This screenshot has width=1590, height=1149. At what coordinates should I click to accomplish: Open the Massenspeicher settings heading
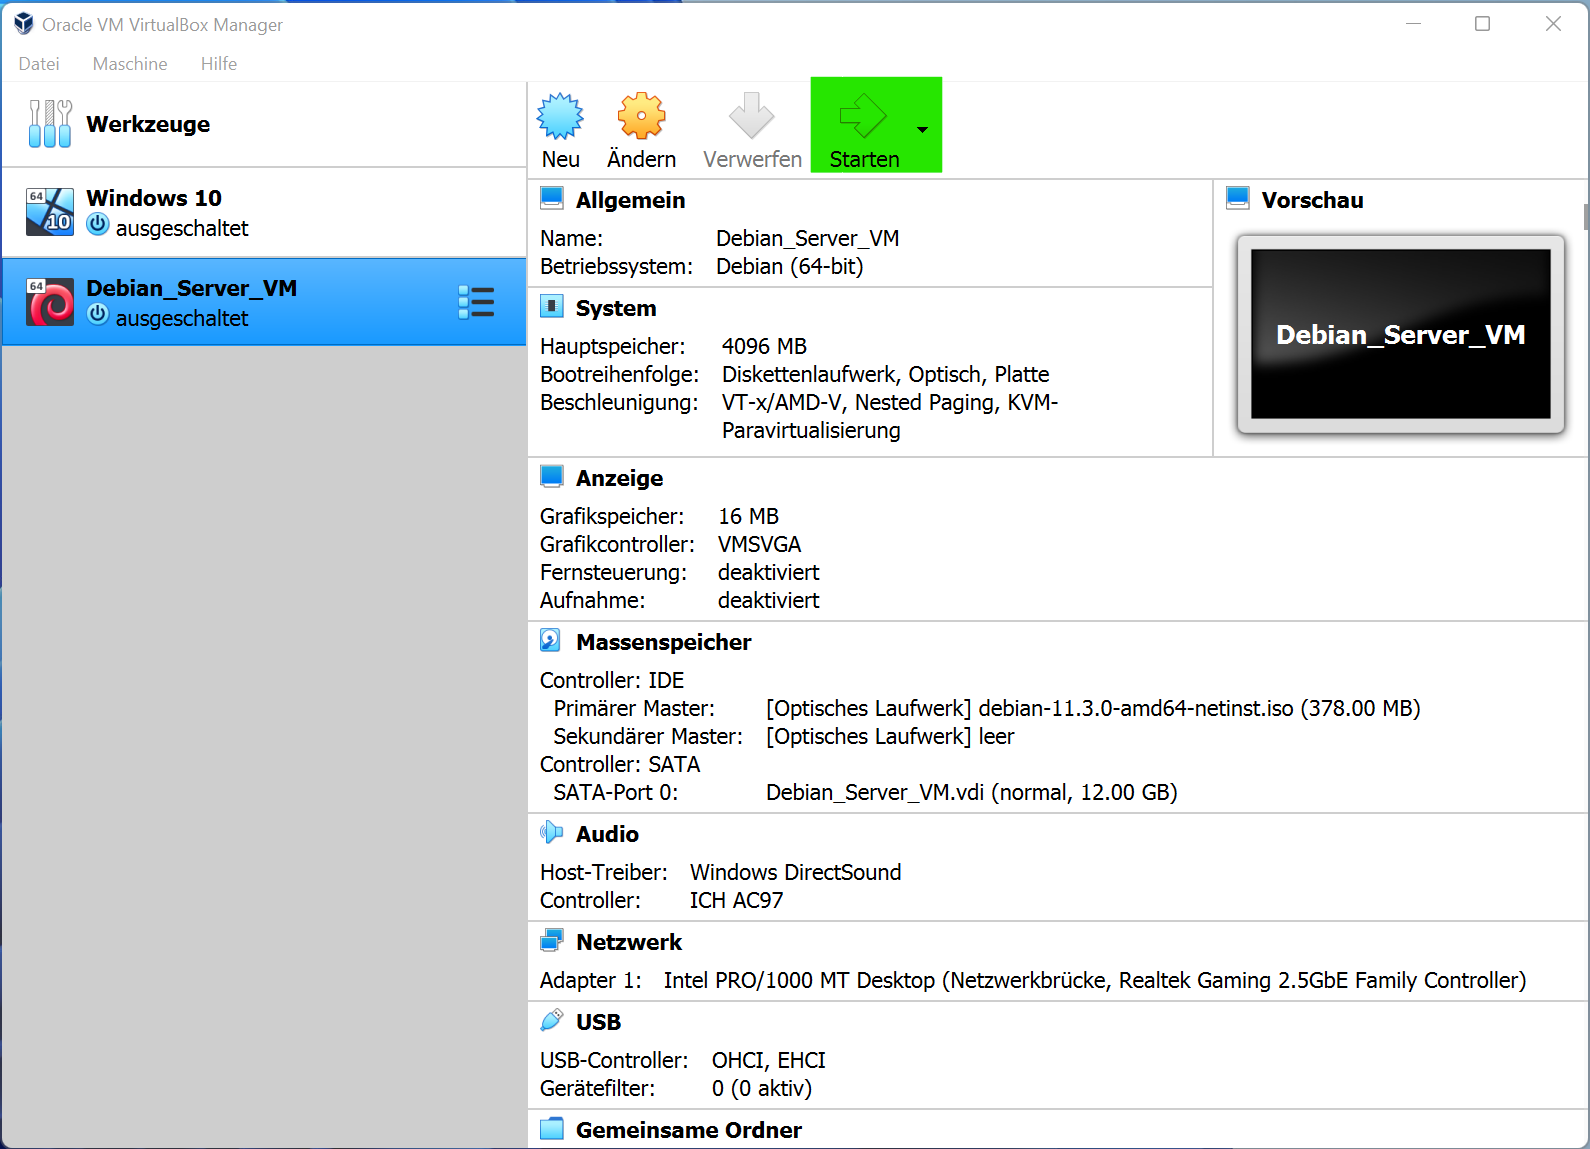pyautogui.click(x=664, y=642)
